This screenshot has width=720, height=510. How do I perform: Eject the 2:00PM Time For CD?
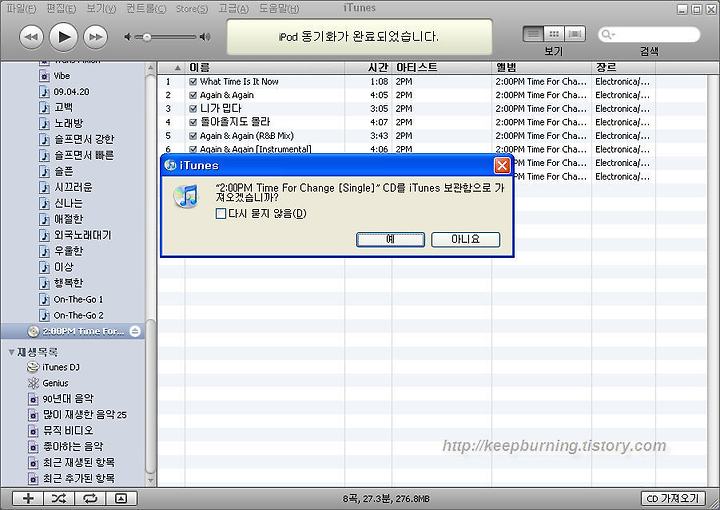(x=135, y=331)
